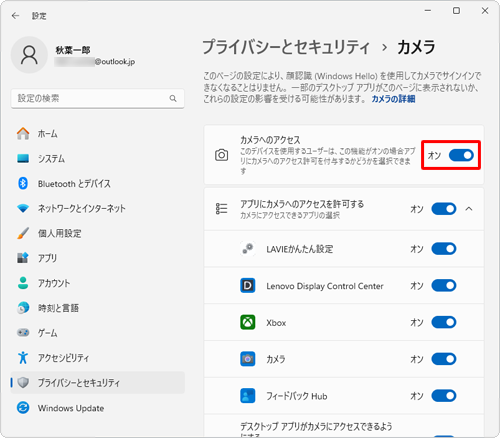Click the フィードバック Hub app icon
This screenshot has width=500, height=438.
248,396
